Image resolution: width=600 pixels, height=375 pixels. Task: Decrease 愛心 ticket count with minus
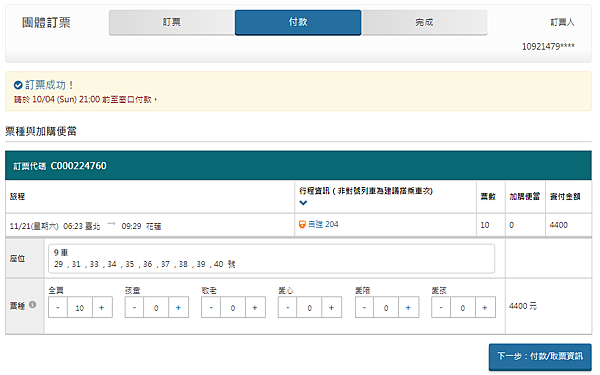(287, 307)
